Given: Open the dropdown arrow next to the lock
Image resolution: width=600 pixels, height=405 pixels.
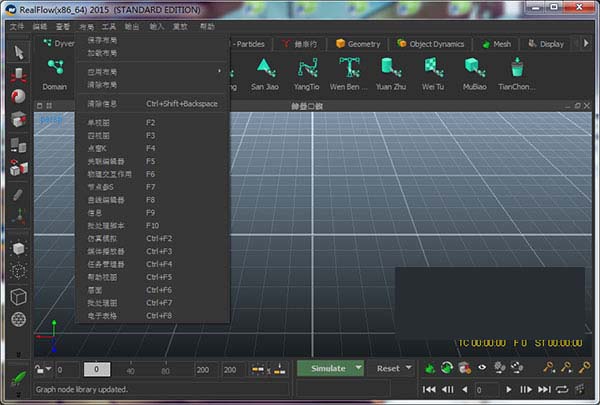Looking at the screenshot, I should (x=49, y=369).
